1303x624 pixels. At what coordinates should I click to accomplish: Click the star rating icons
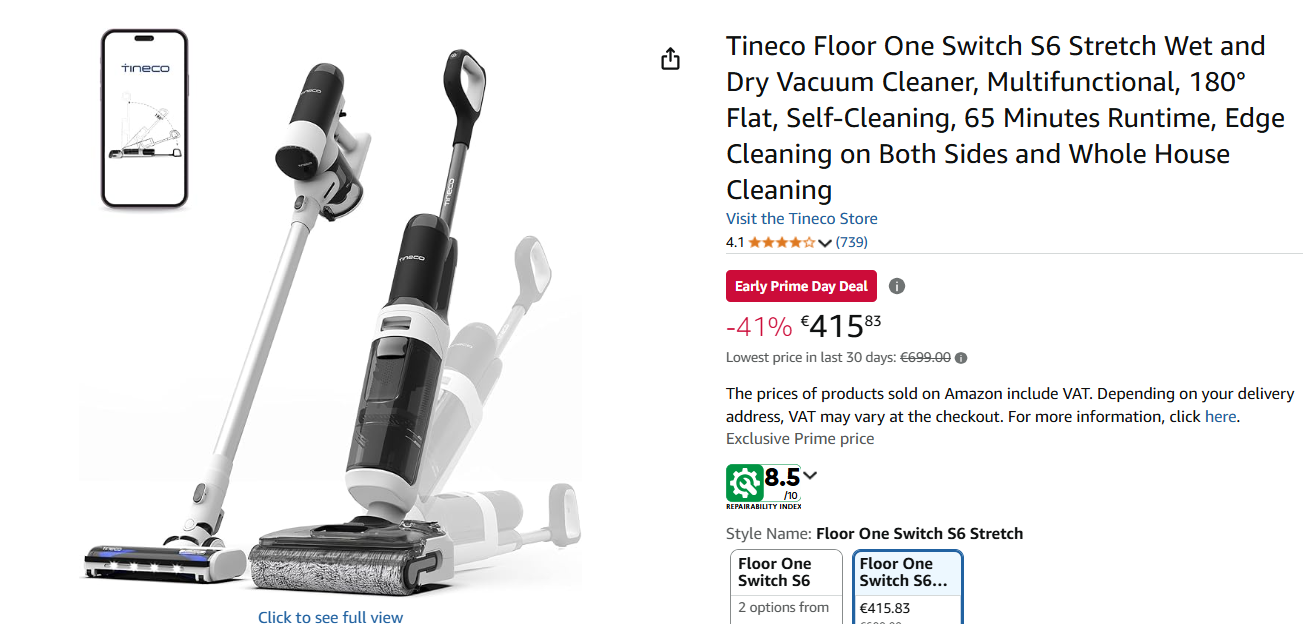pos(781,242)
